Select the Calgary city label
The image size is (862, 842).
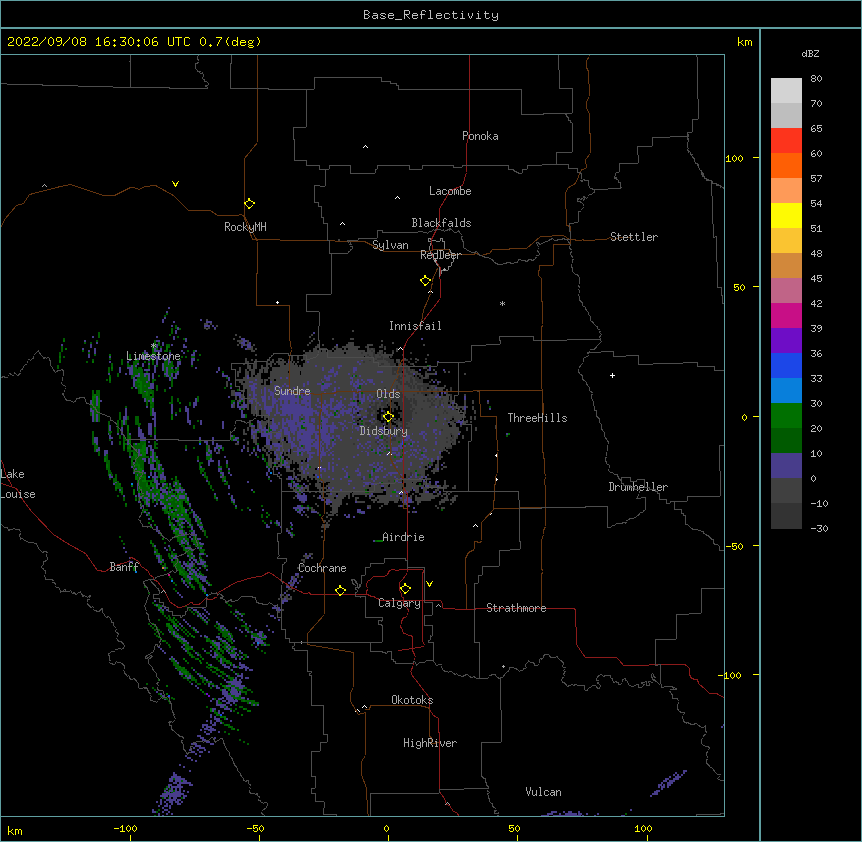399,603
